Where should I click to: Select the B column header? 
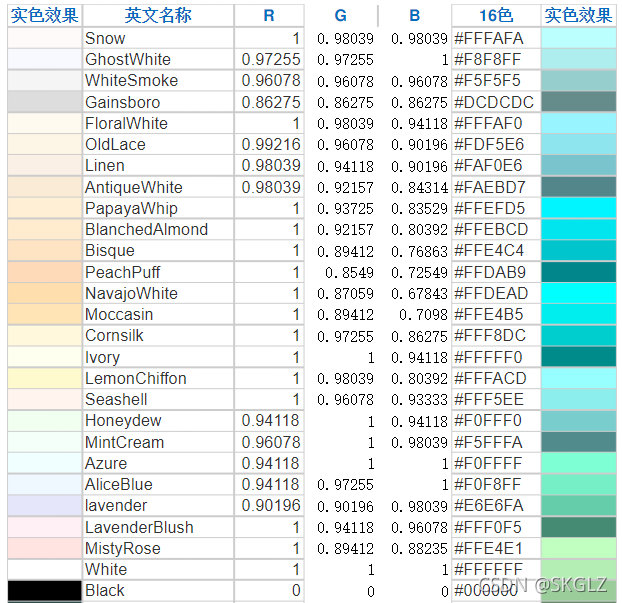415,15
